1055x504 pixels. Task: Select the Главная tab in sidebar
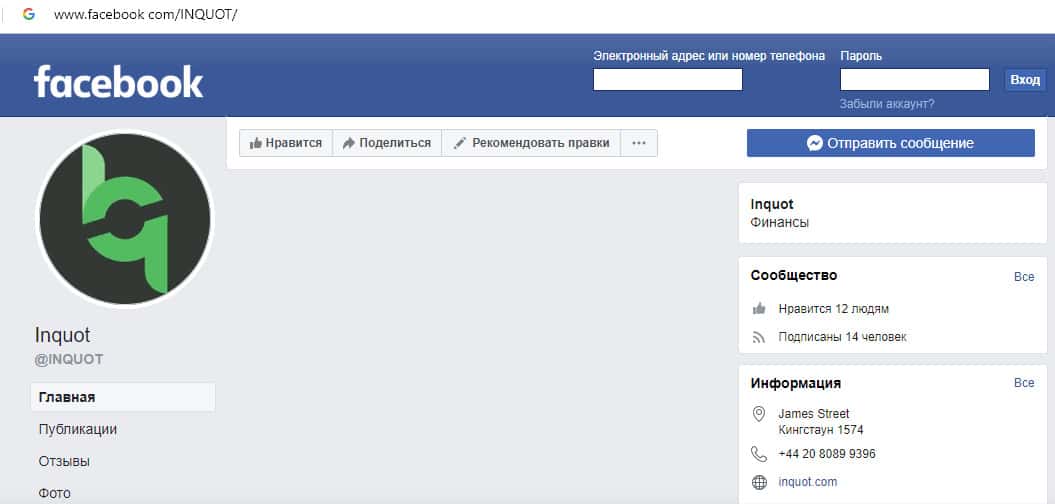pyautogui.click(x=123, y=397)
